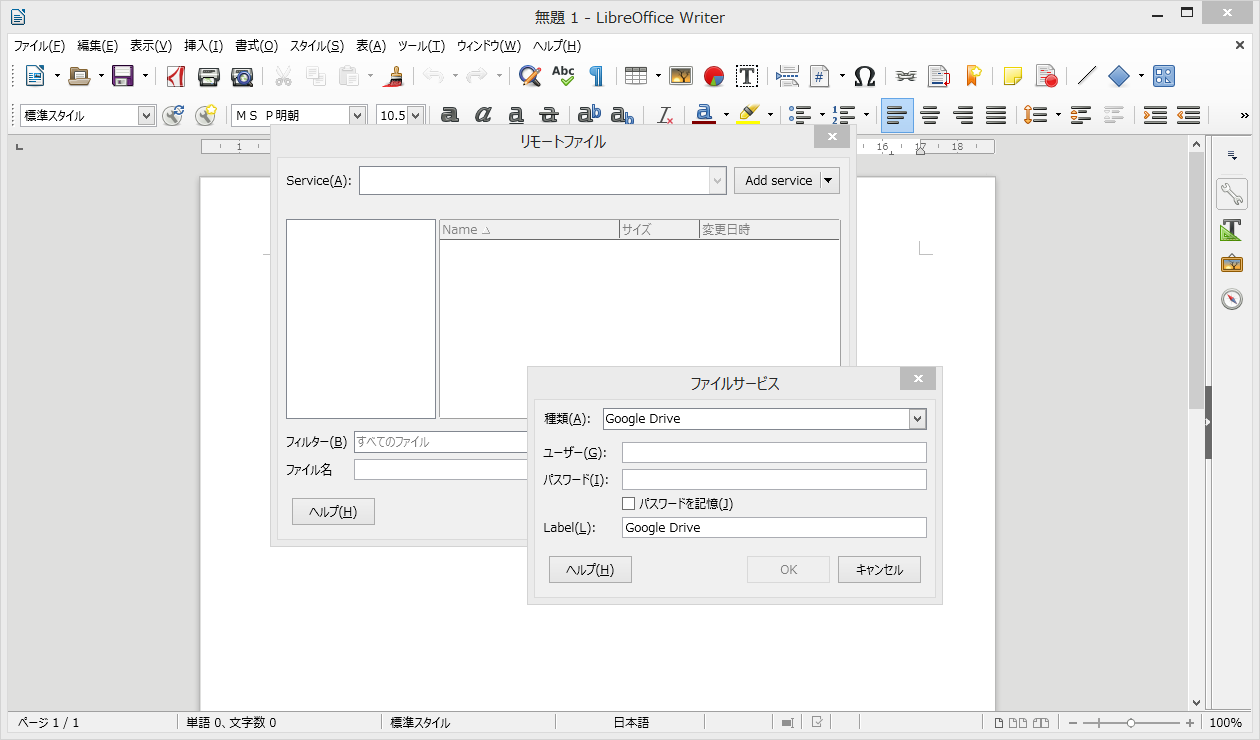This screenshot has height=740, width=1260.
Task: Adjust the zoom slider in the status bar
Action: click(x=1129, y=721)
